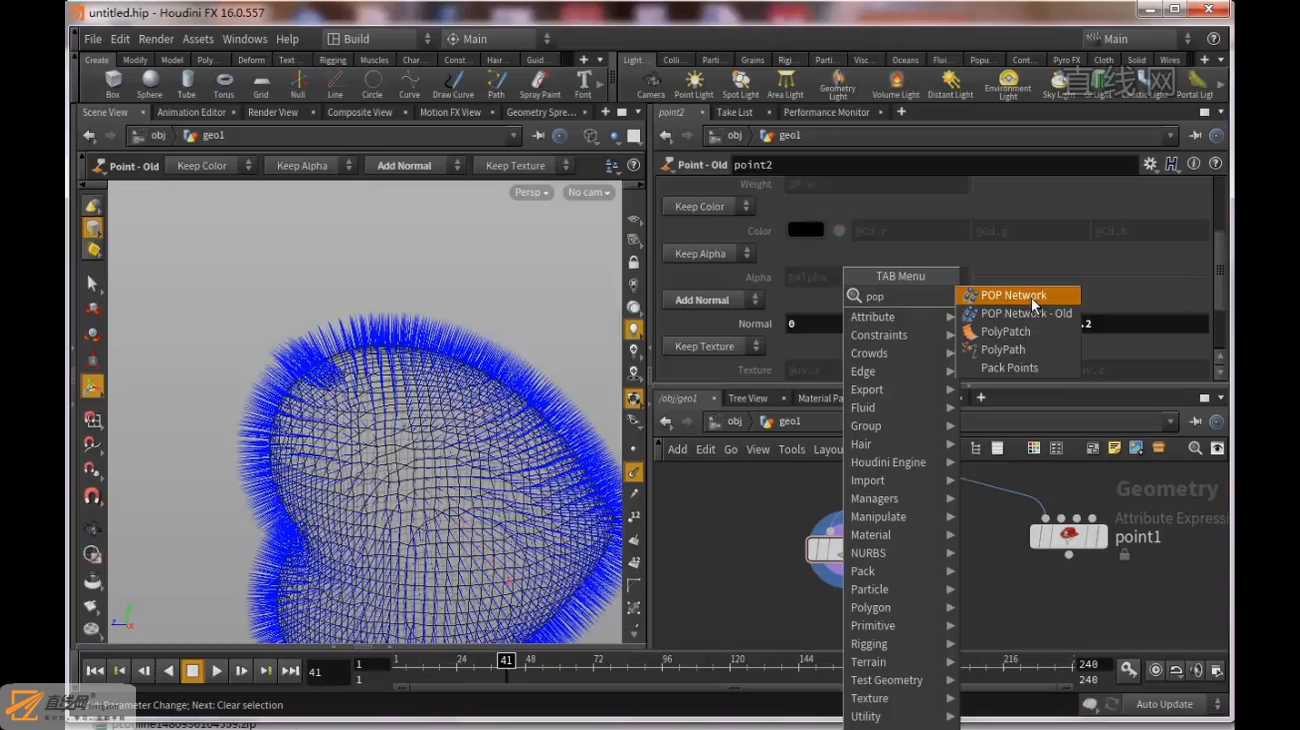The width and height of the screenshot is (1300, 730).
Task: Open the Windows menu
Action: 245,39
